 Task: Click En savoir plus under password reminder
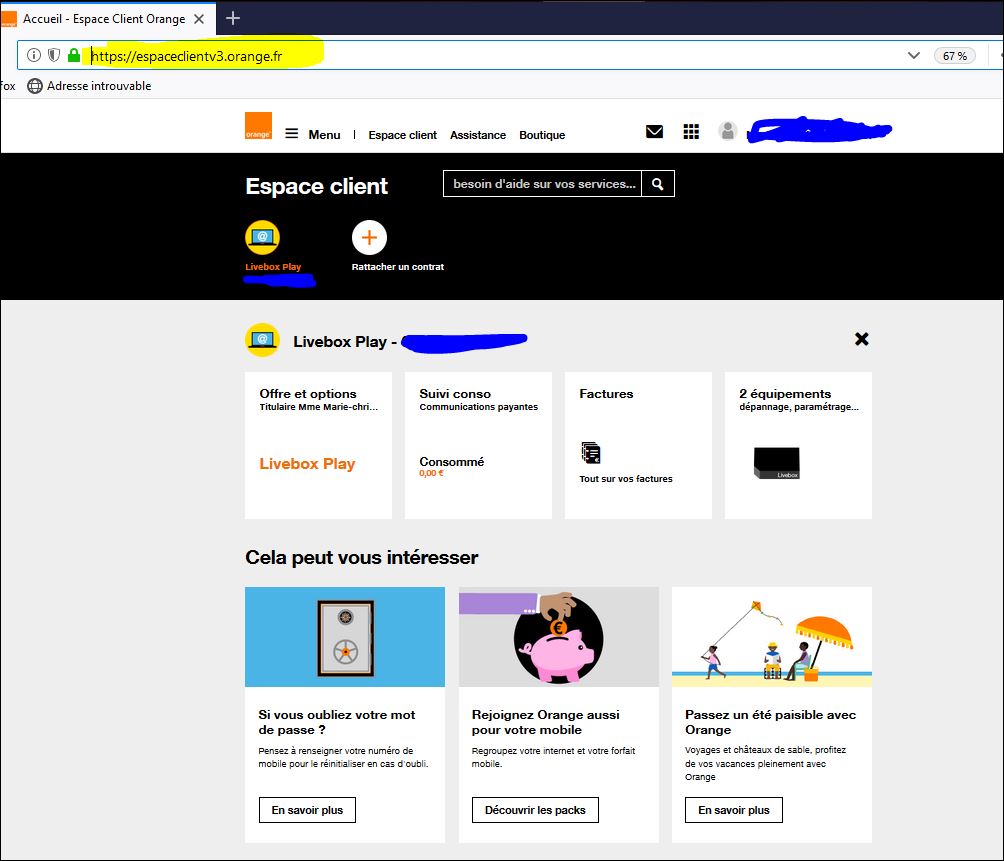pyautogui.click(x=307, y=809)
